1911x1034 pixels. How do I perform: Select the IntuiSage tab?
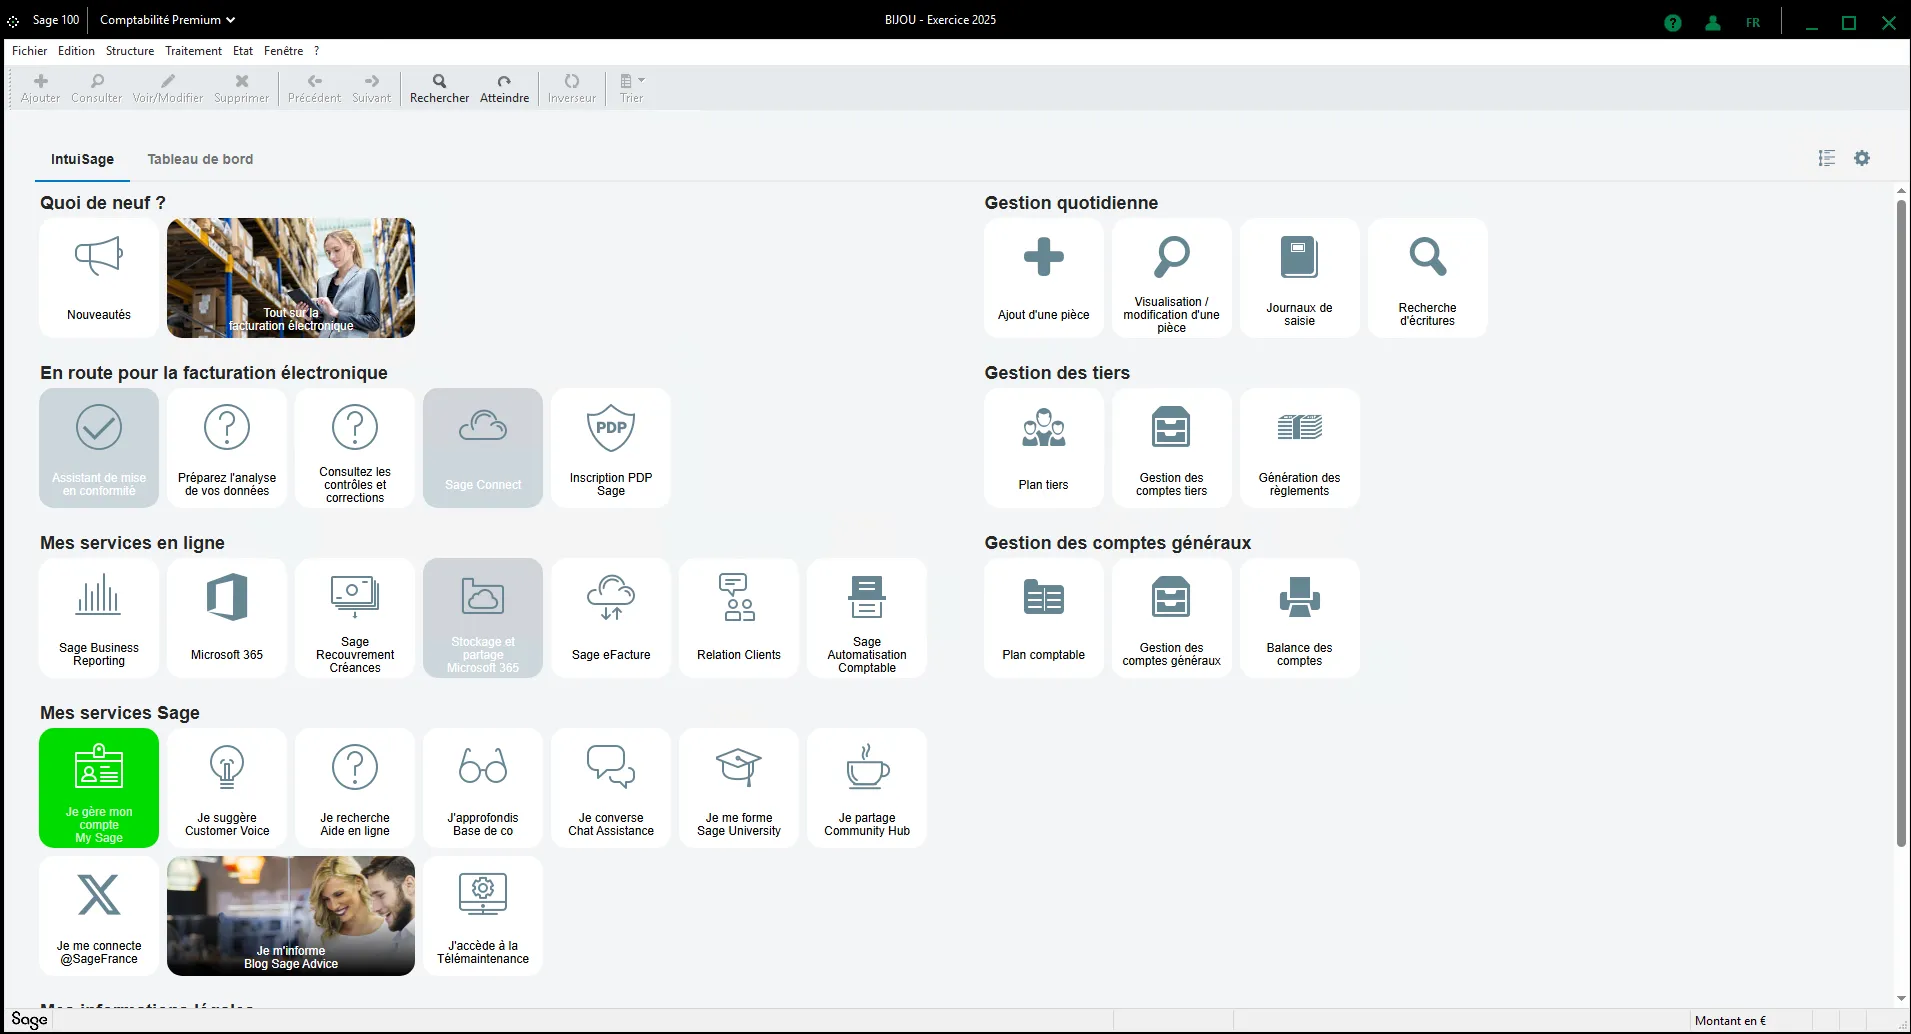[82, 159]
